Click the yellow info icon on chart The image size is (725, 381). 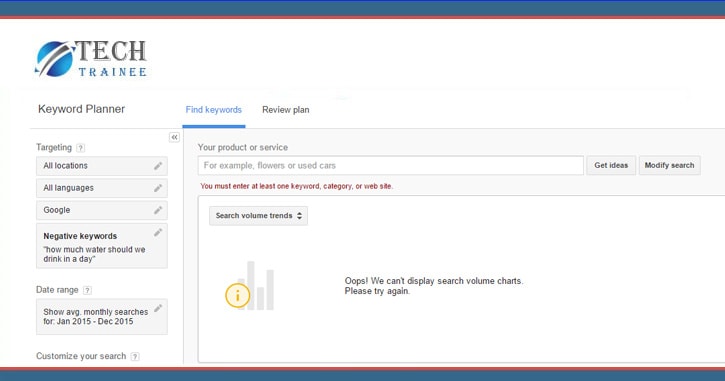pos(238,295)
